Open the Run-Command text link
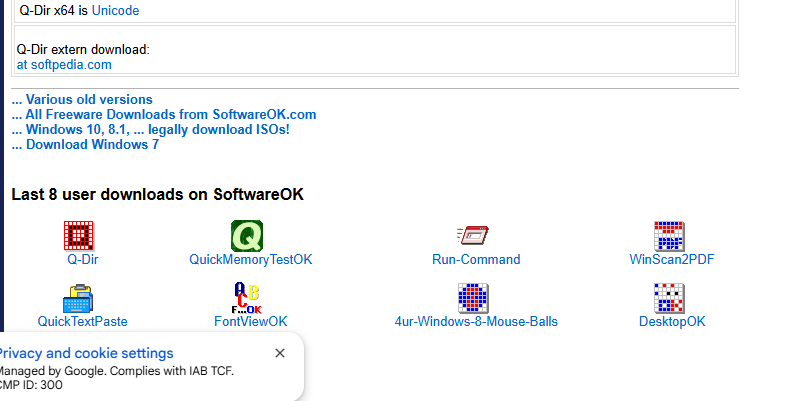The height and width of the screenshot is (401, 791). (x=476, y=259)
